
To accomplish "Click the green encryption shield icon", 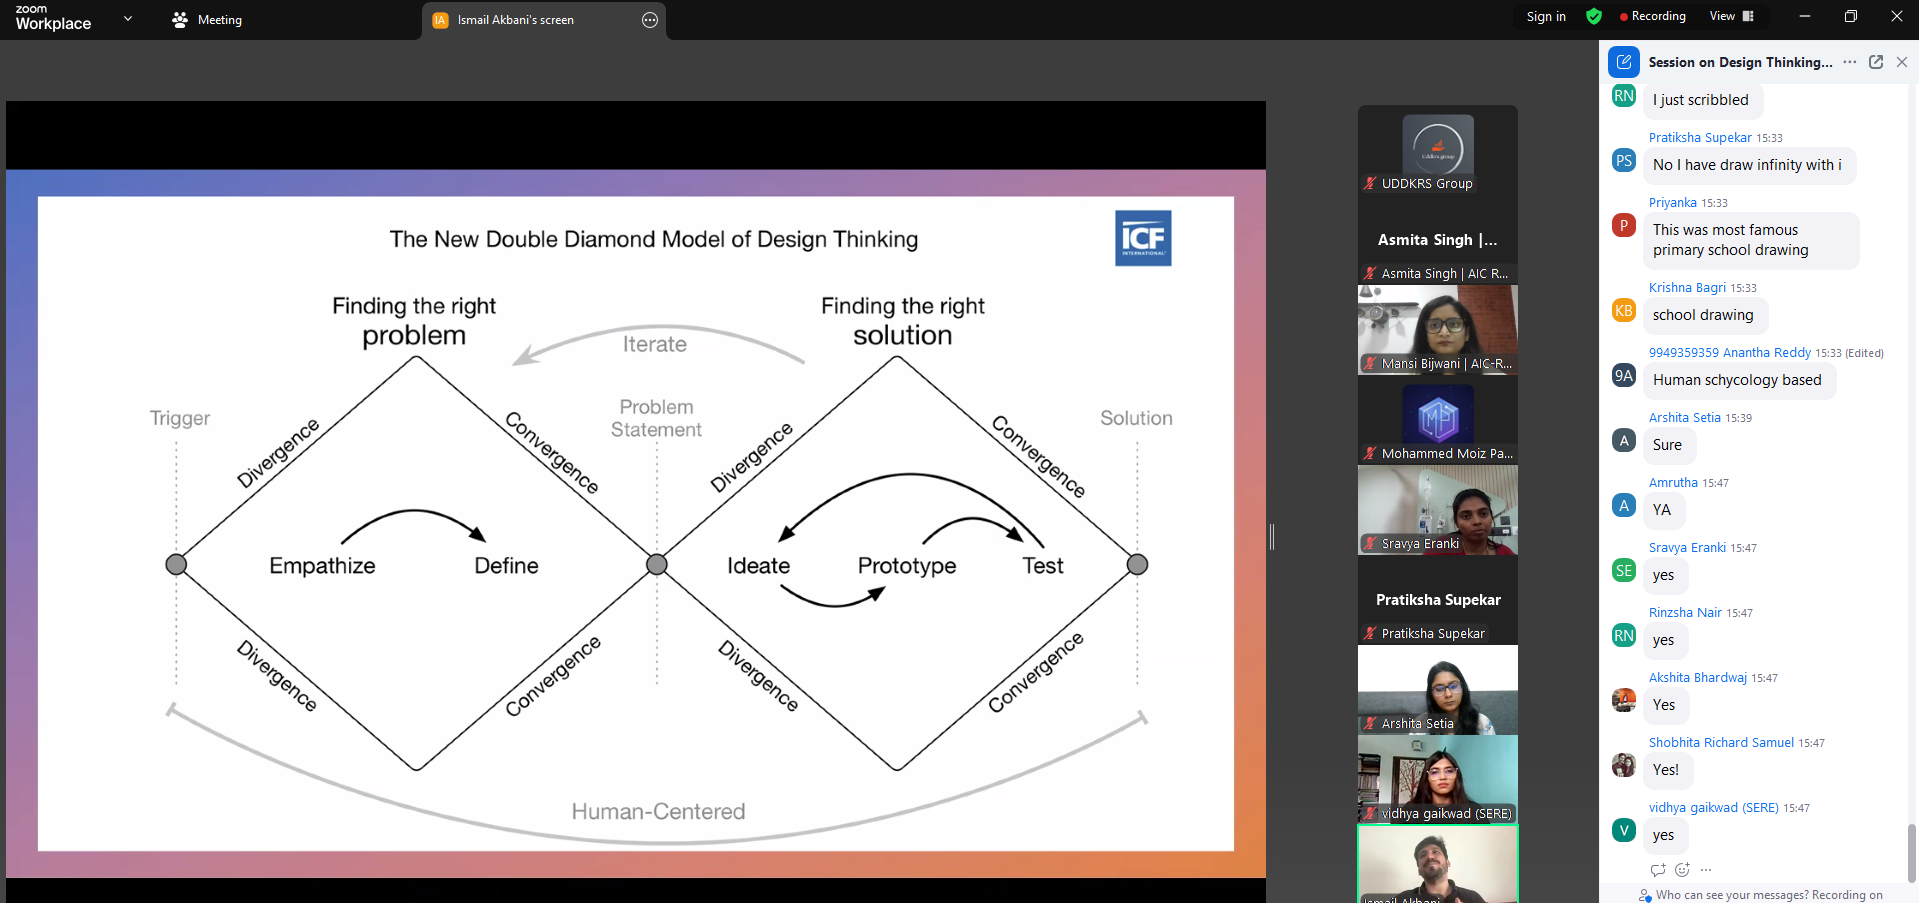I will coord(1594,16).
